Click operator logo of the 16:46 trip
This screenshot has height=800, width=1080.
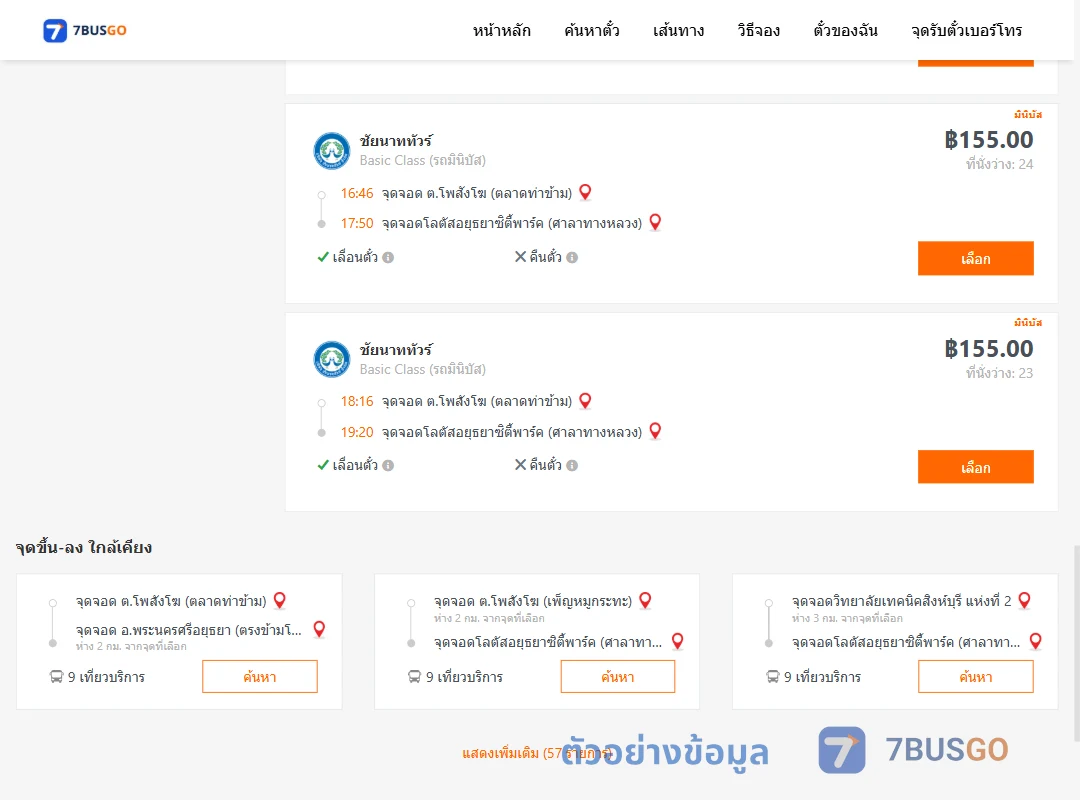332,151
